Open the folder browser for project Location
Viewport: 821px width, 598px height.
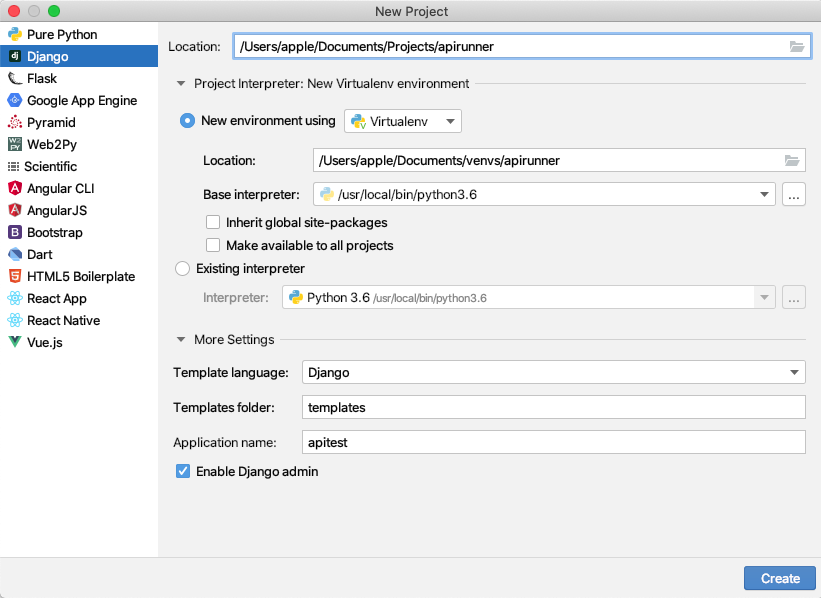point(796,45)
